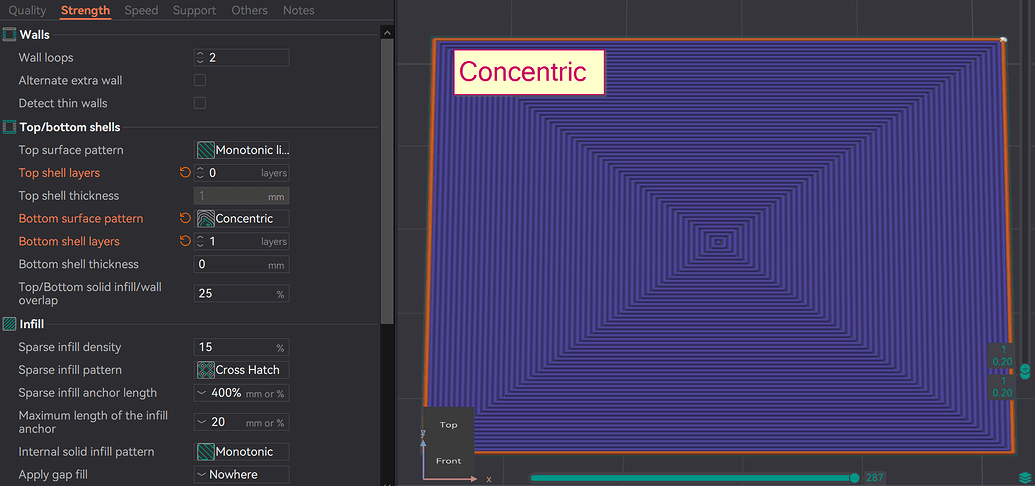Click the Infill section icon

tap(9, 324)
